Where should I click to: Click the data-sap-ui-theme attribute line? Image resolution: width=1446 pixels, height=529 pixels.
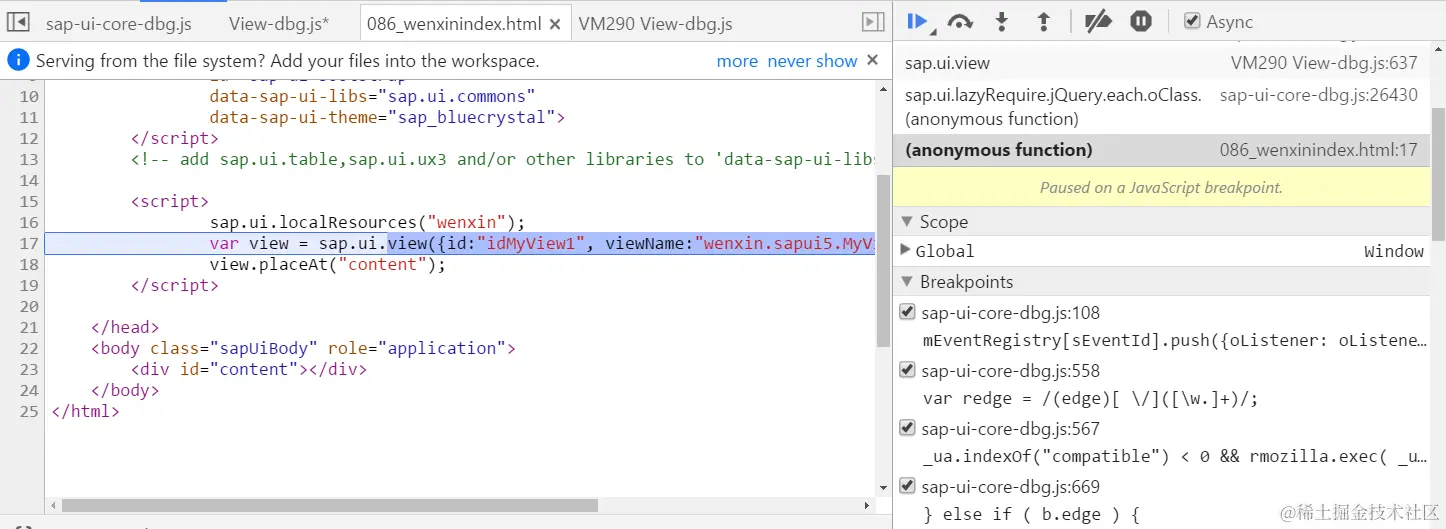(387, 117)
